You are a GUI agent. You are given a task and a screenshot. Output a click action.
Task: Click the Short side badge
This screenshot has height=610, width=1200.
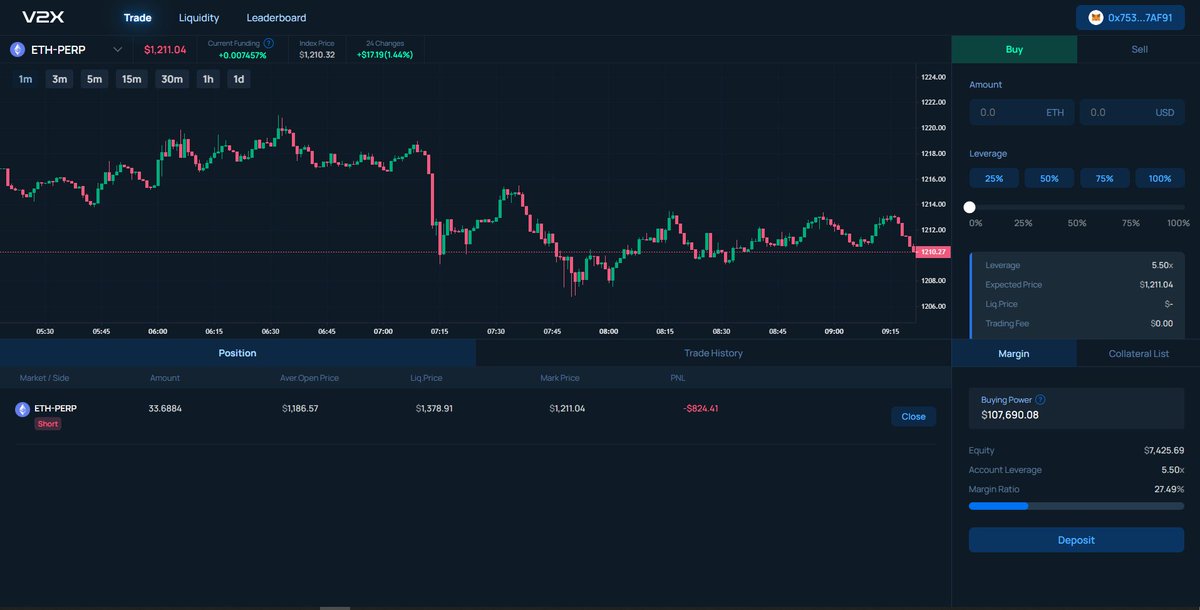47,424
